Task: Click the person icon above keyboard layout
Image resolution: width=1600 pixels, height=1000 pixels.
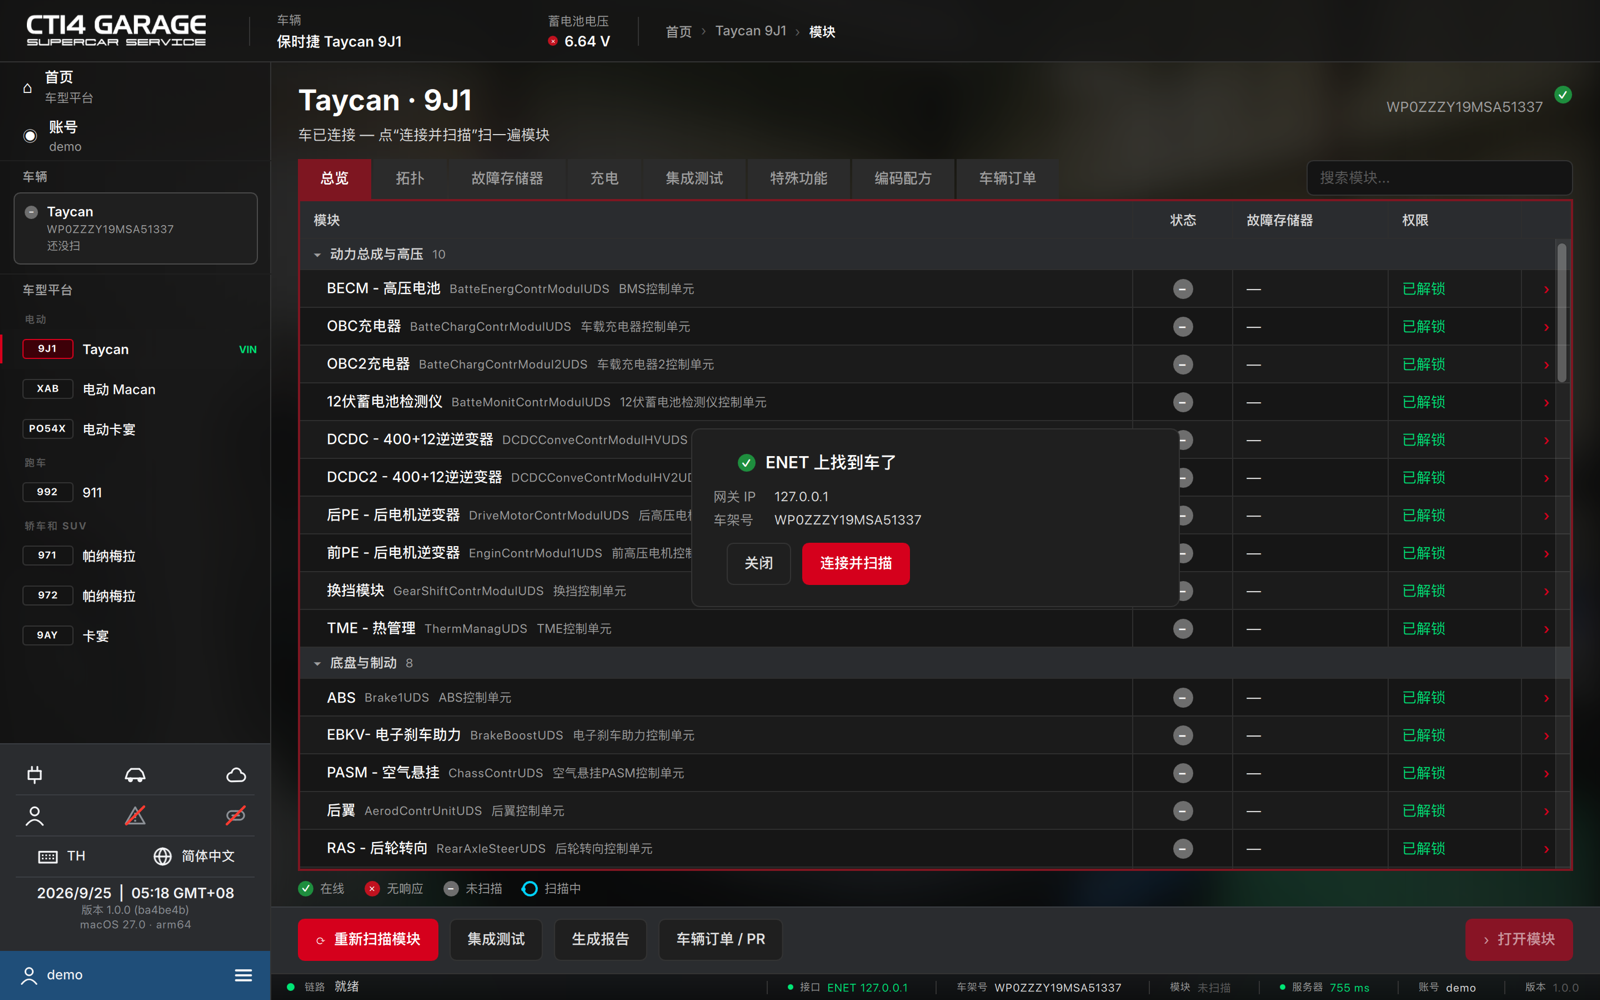Action: (35, 816)
